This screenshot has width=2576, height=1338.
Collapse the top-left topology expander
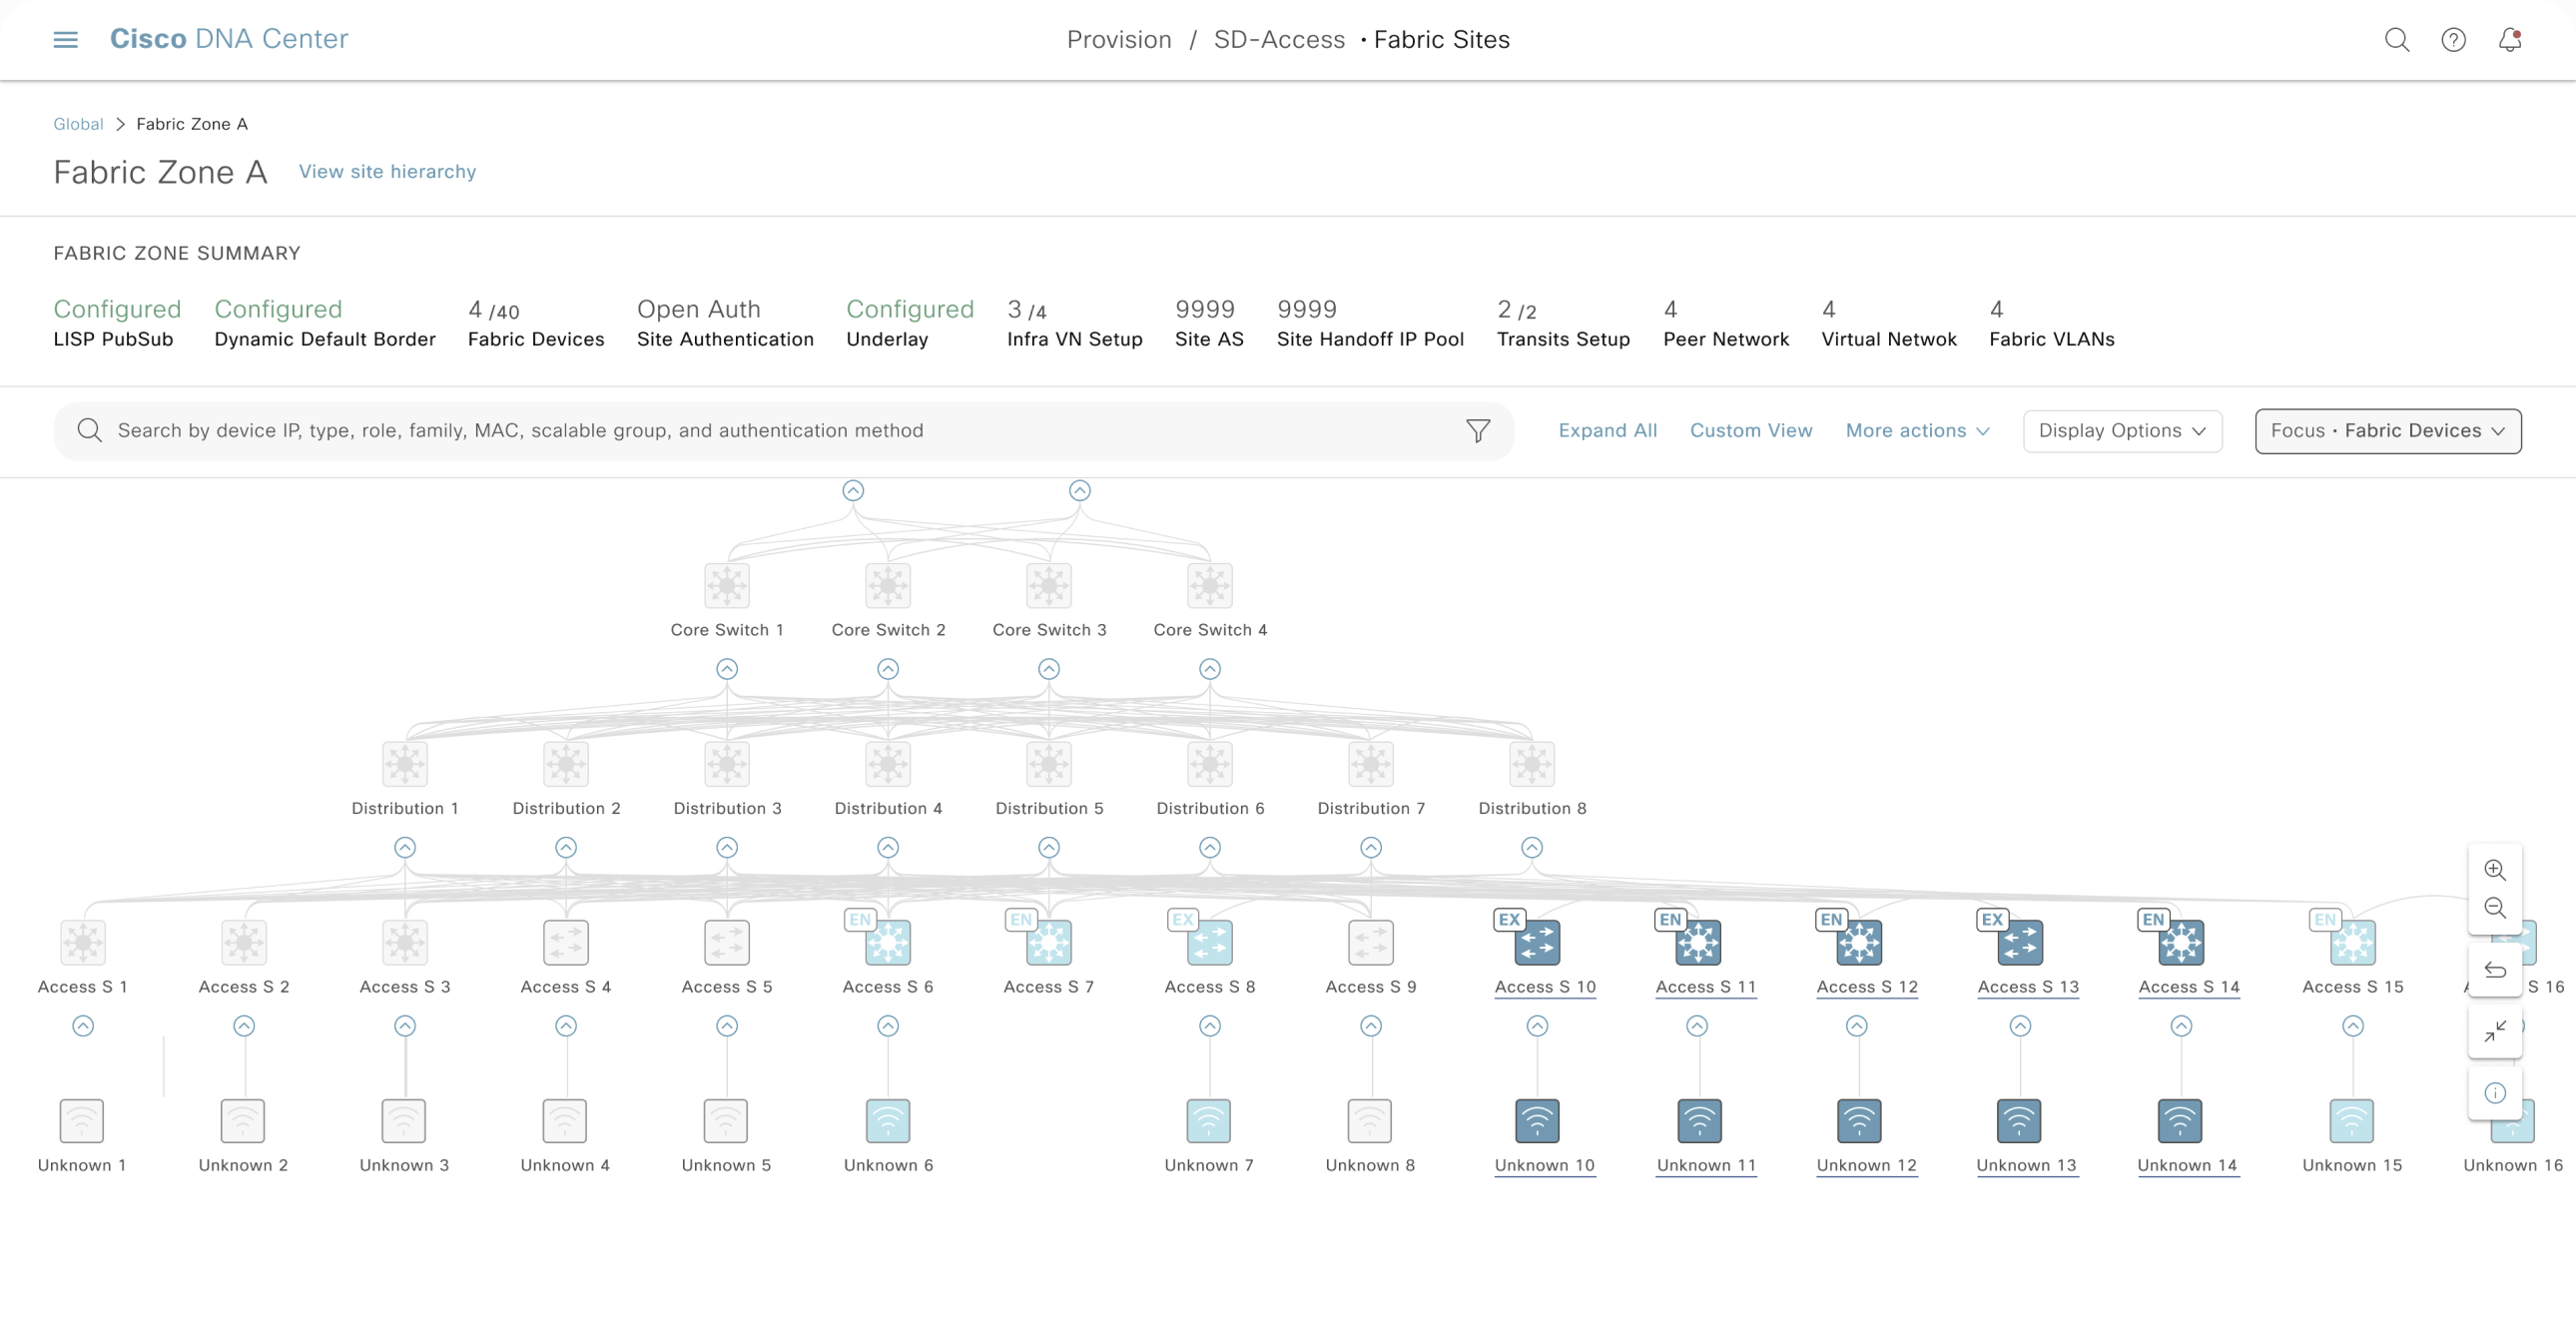(x=853, y=491)
